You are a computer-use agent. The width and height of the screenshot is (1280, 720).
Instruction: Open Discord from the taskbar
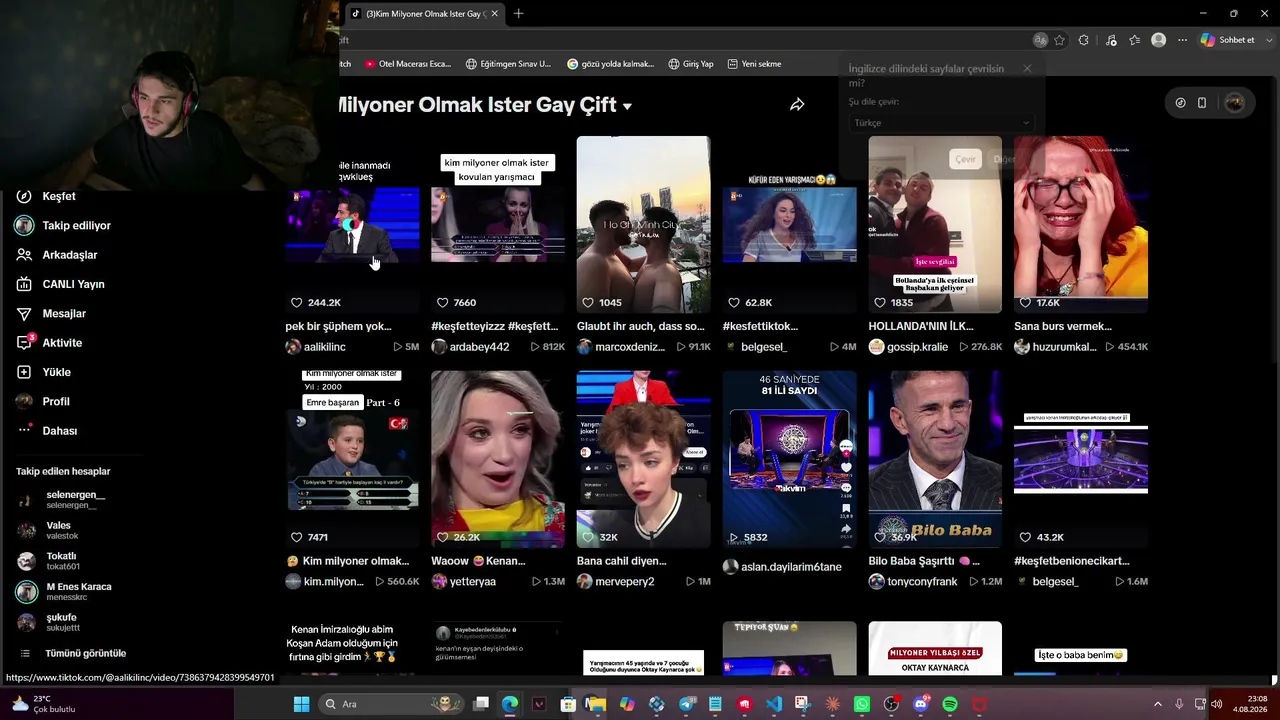[x=921, y=704]
